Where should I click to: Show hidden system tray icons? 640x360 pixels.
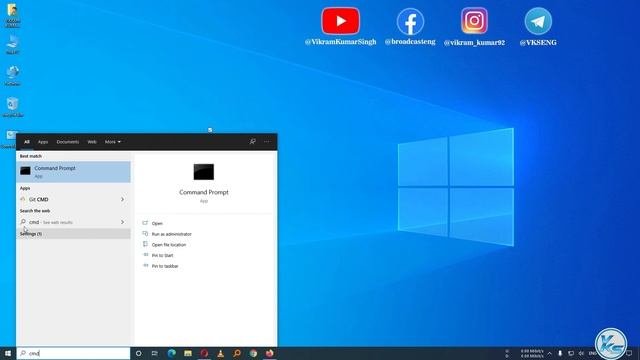click(549, 353)
